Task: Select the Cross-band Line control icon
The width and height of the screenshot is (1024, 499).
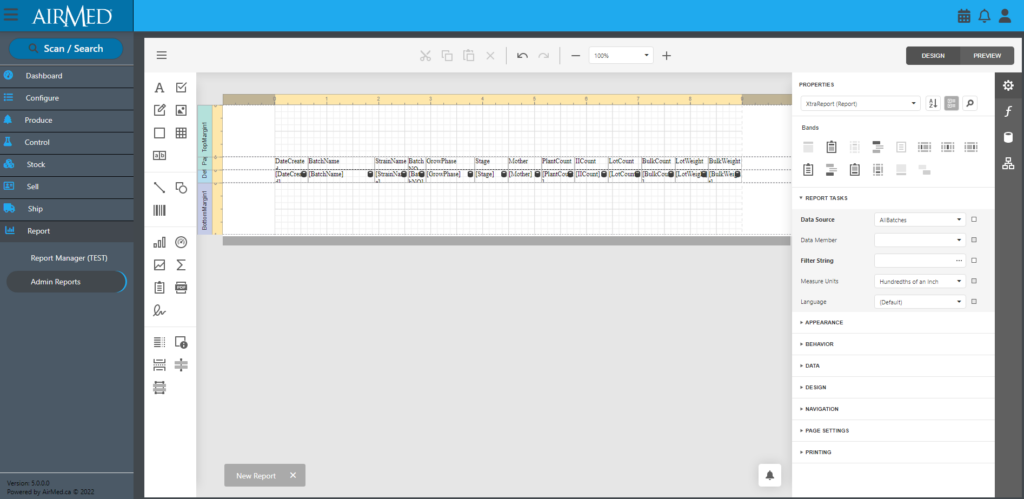Action: 182,364
